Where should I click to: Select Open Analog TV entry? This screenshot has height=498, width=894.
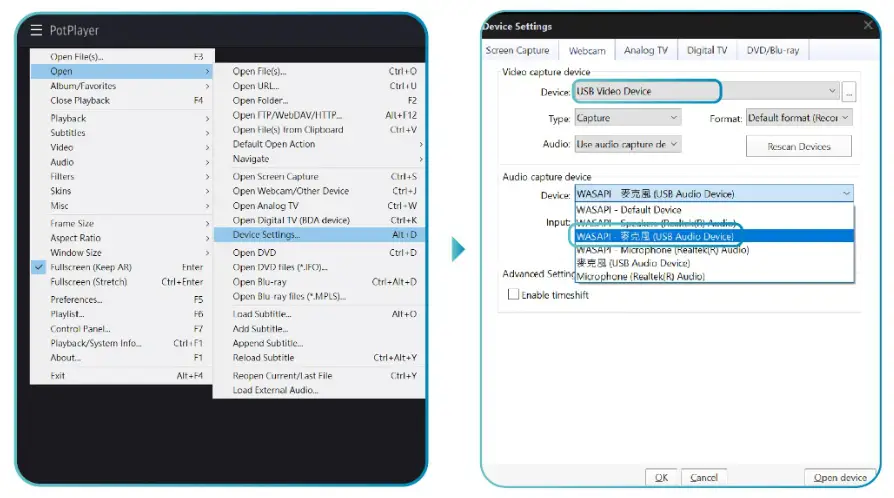[x=319, y=205]
